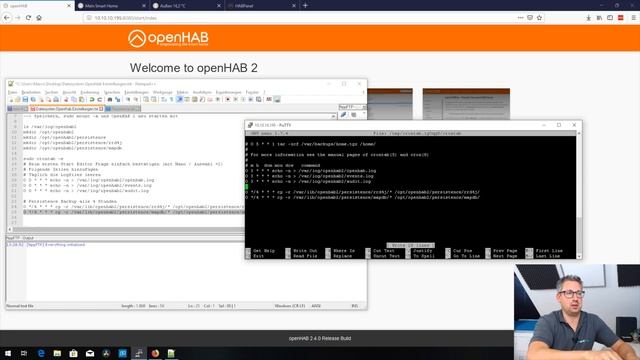The height and width of the screenshot is (360, 640).
Task: Bookmark this page with the star icon
Action: [x=540, y=18]
